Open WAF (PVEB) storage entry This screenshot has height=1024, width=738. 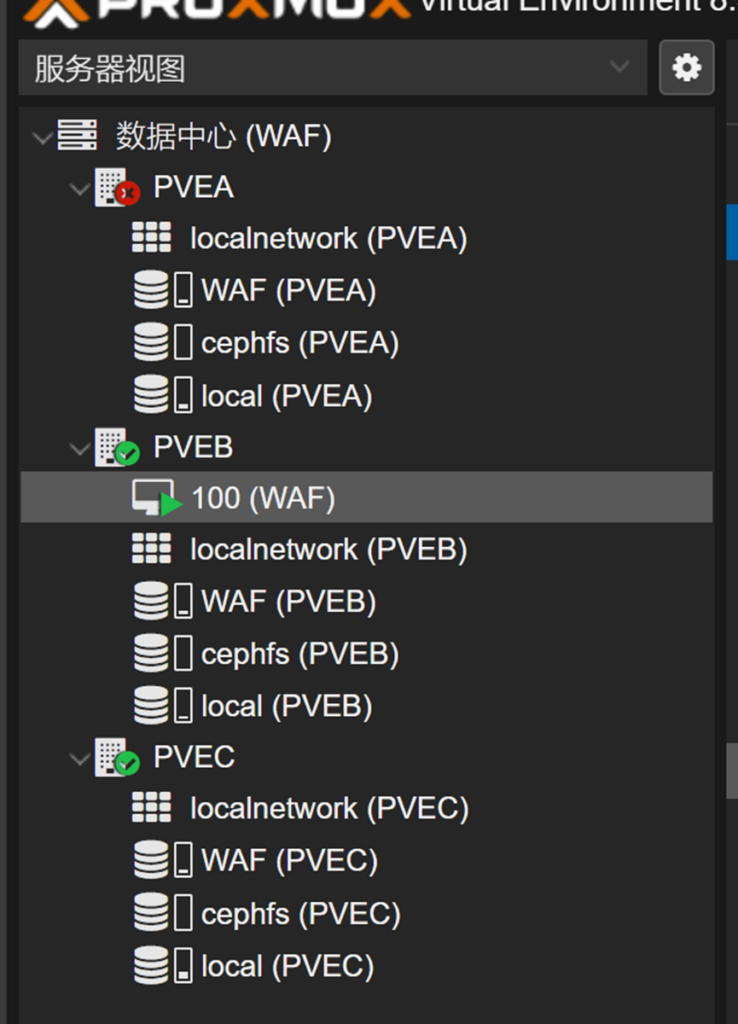[289, 601]
